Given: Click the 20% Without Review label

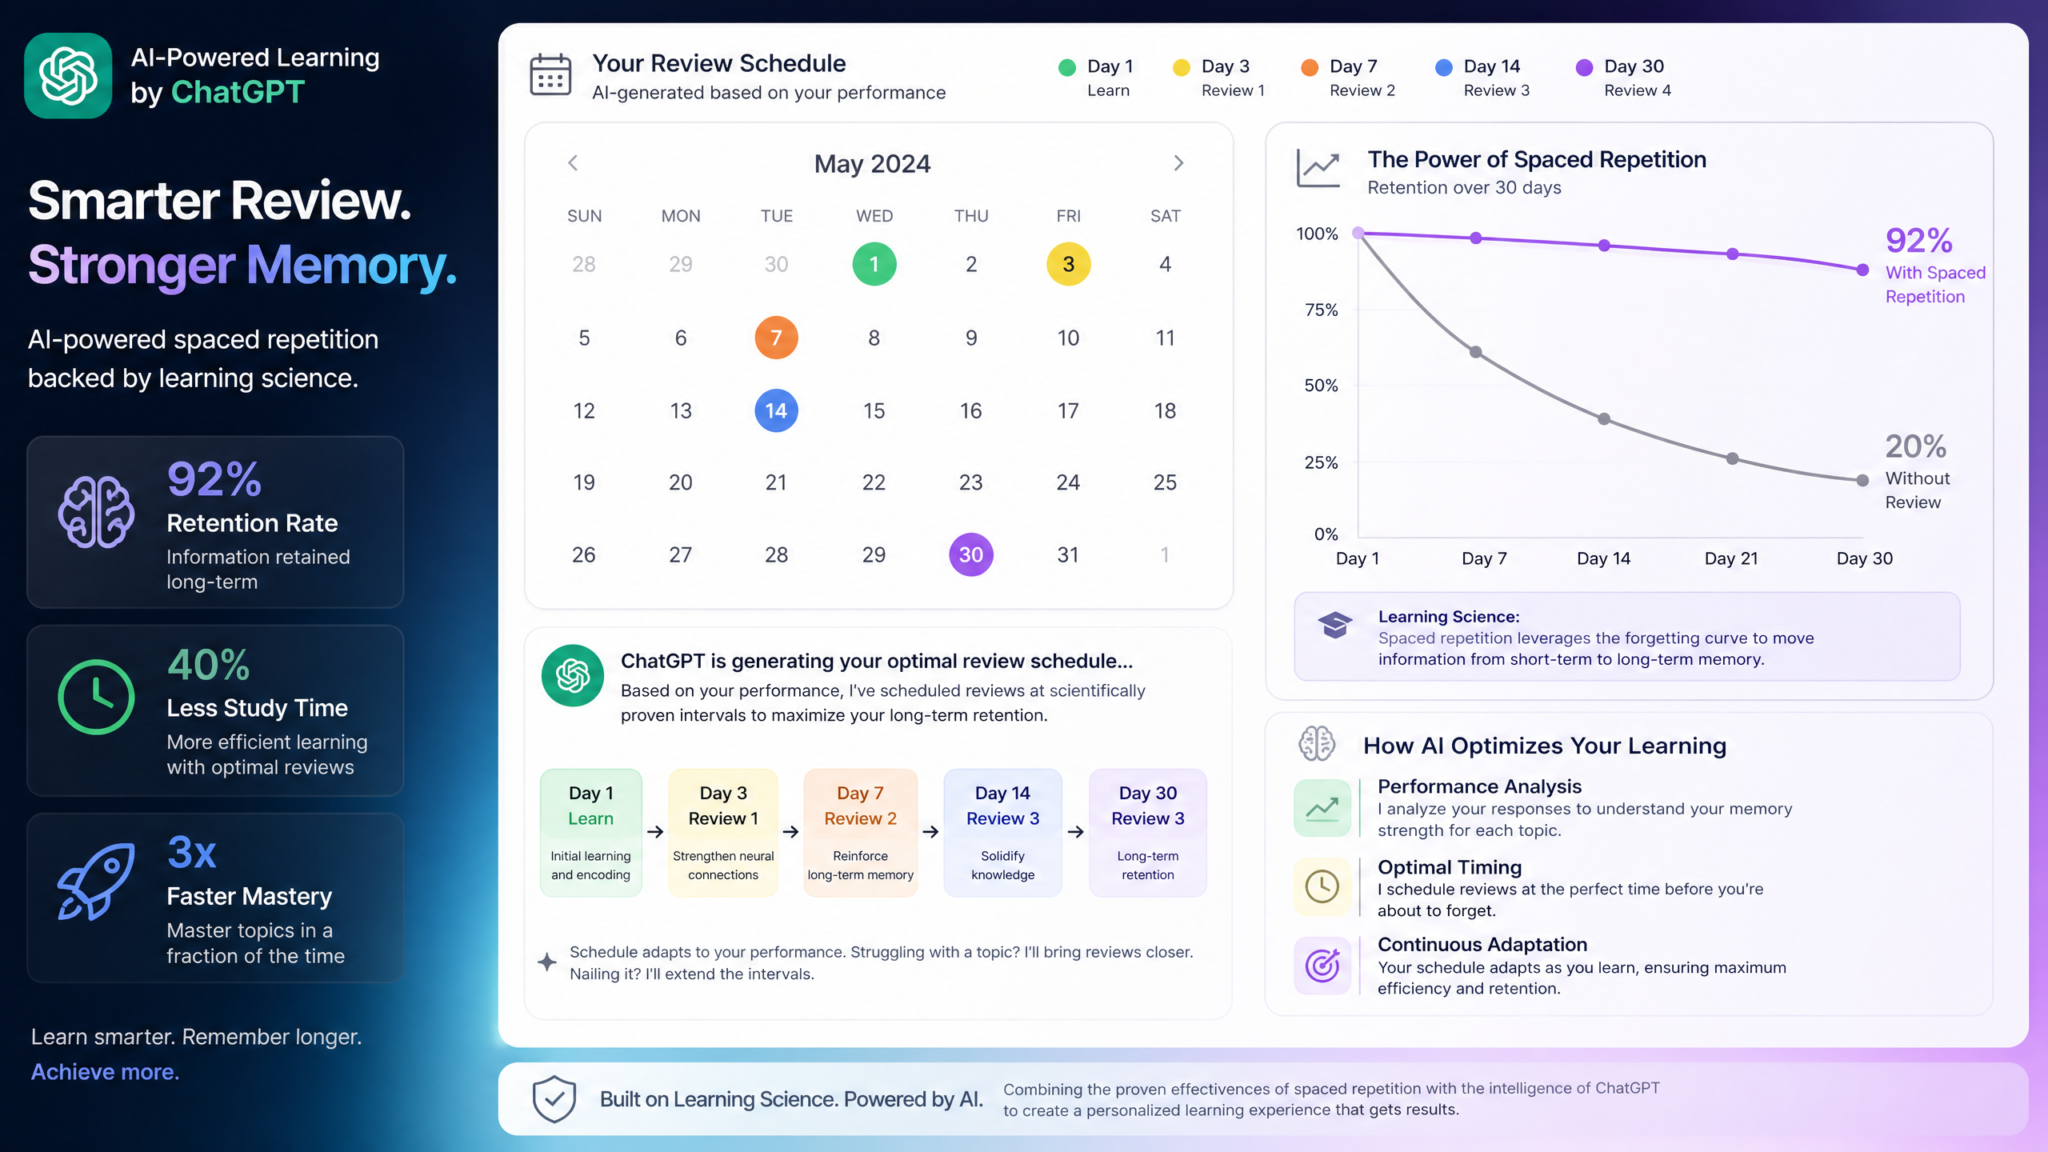Looking at the screenshot, I should click(1917, 471).
